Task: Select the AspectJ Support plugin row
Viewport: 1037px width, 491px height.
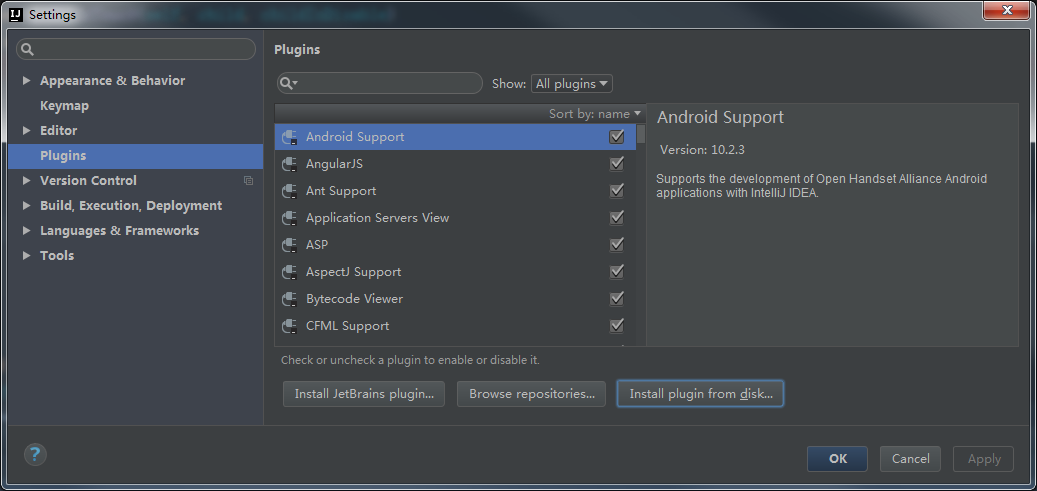Action: pos(455,272)
